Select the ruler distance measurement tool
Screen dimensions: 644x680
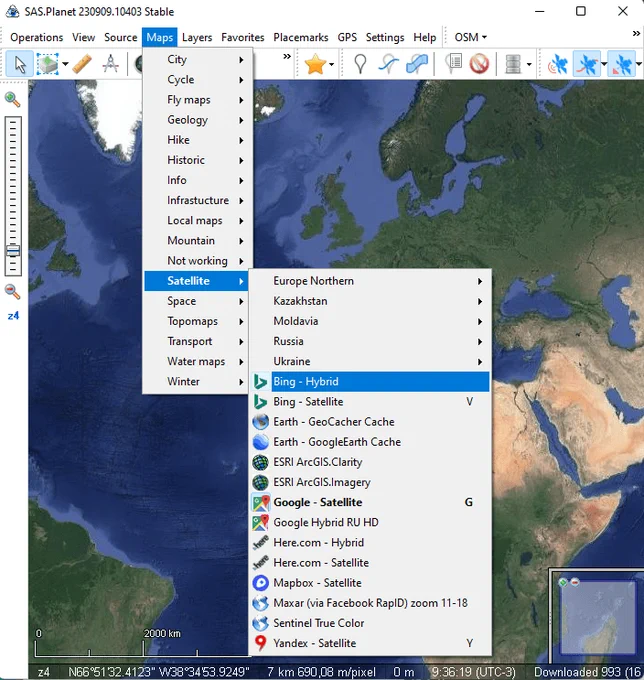coord(82,64)
